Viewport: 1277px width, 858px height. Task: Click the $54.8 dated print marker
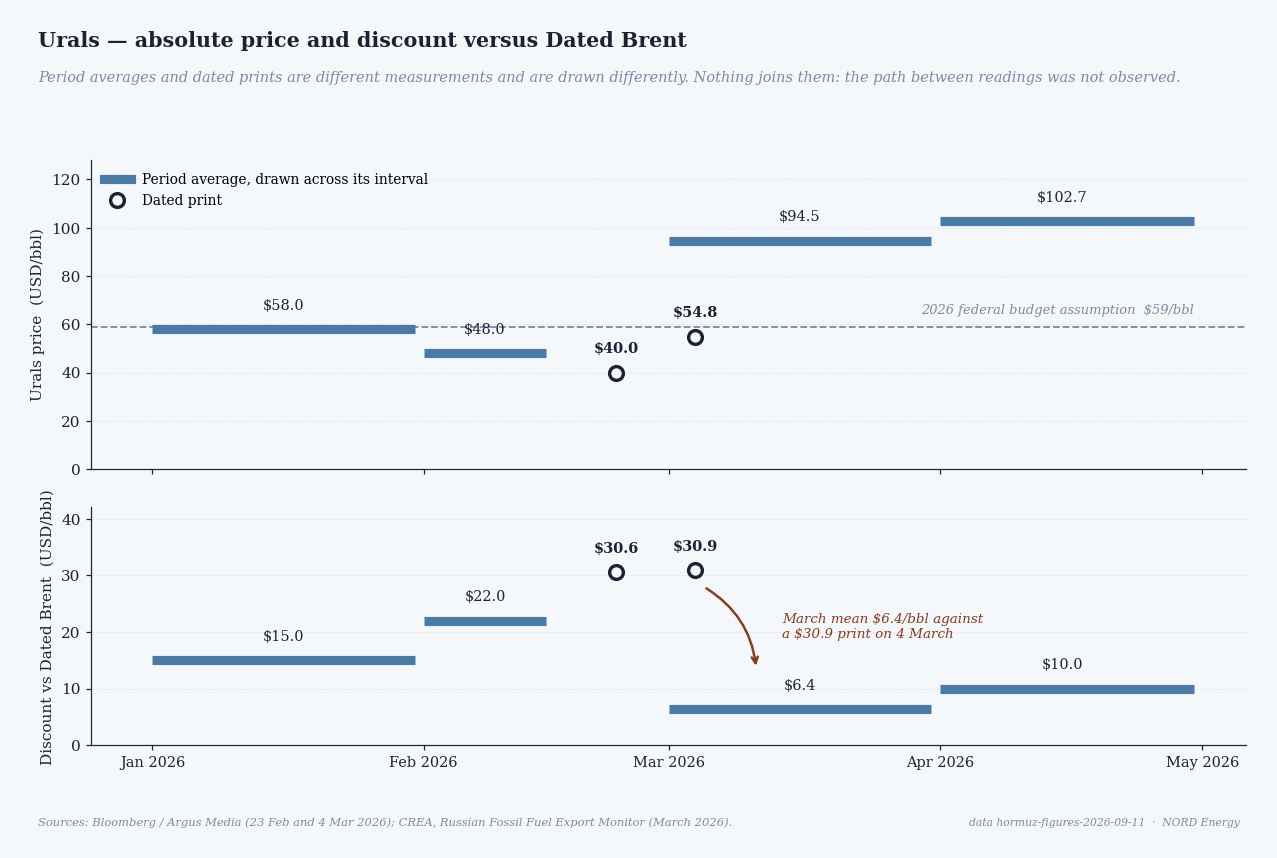695,337
